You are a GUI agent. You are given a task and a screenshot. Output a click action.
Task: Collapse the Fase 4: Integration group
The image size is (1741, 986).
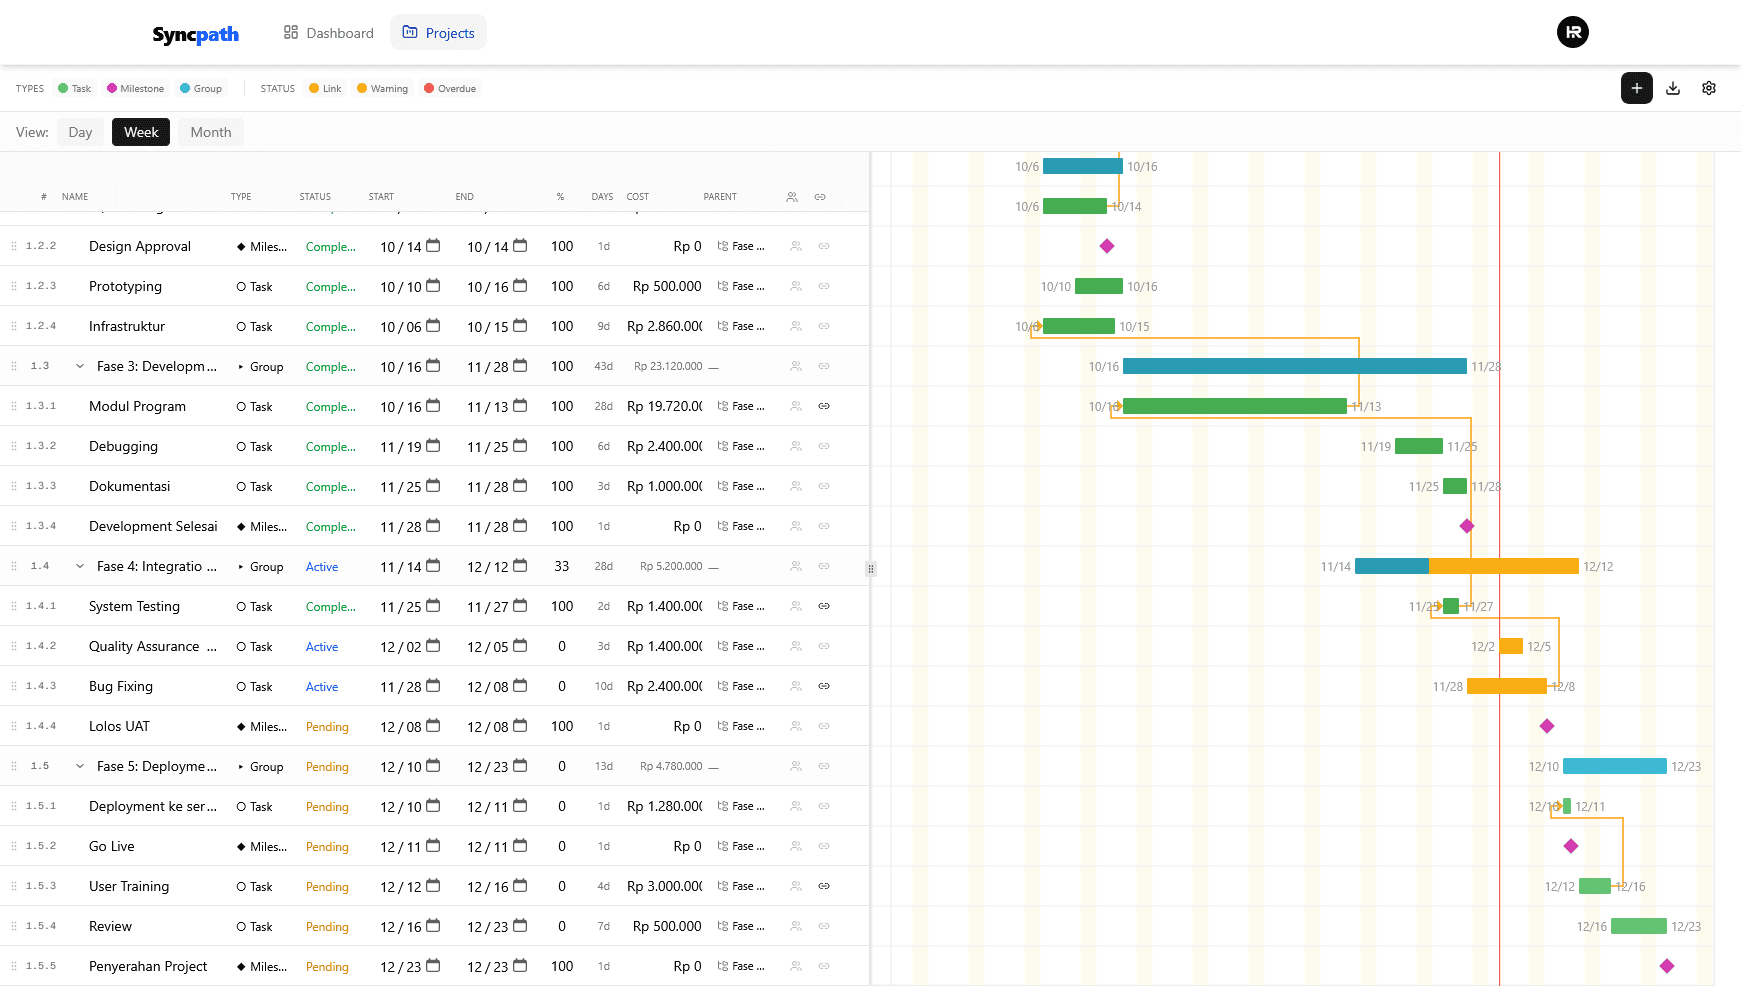coord(80,566)
